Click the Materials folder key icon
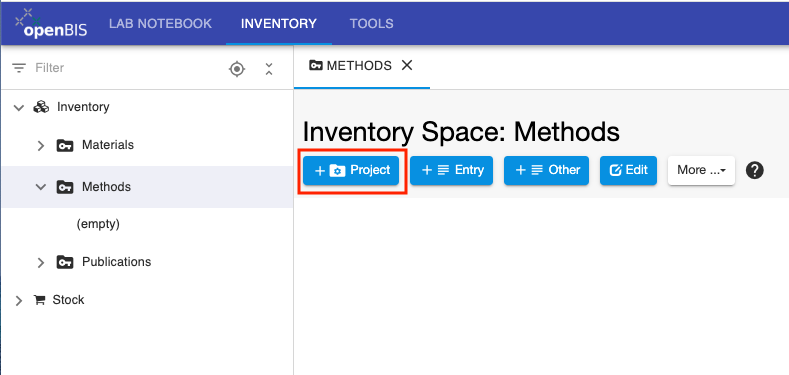Screen dimensions: 789x375 click(65, 145)
